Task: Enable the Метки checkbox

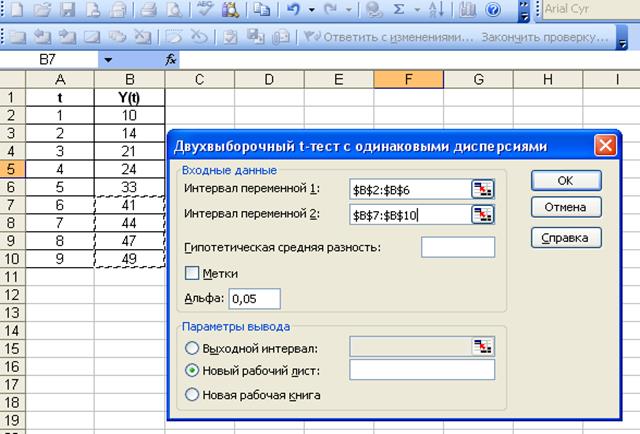Action: click(x=193, y=273)
